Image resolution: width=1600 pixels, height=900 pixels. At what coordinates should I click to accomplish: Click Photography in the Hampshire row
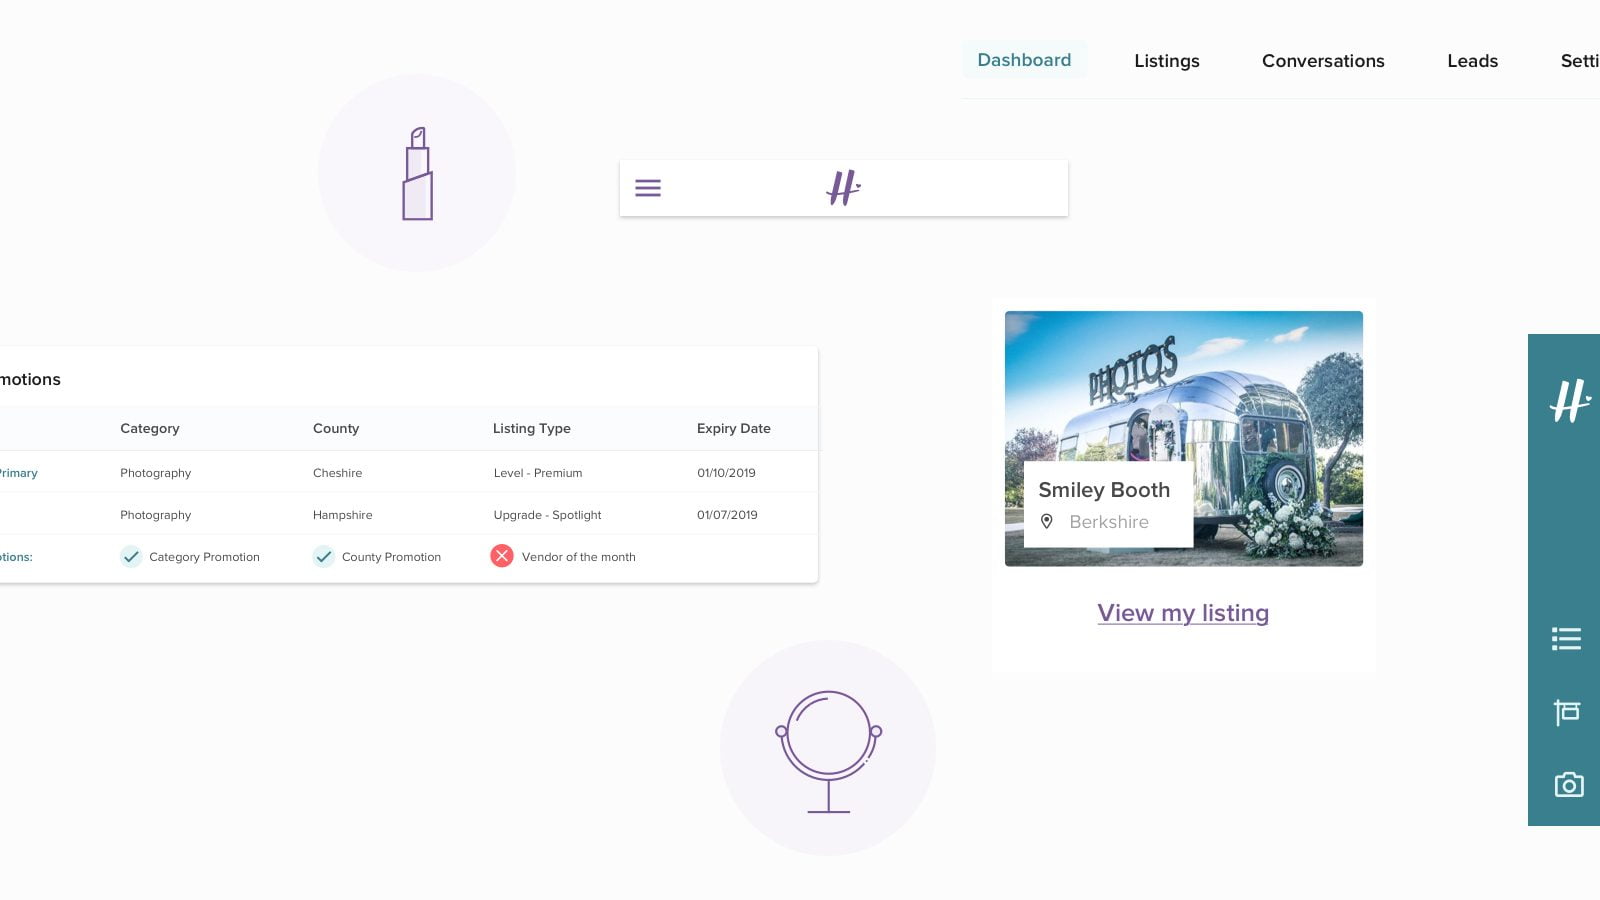156,515
